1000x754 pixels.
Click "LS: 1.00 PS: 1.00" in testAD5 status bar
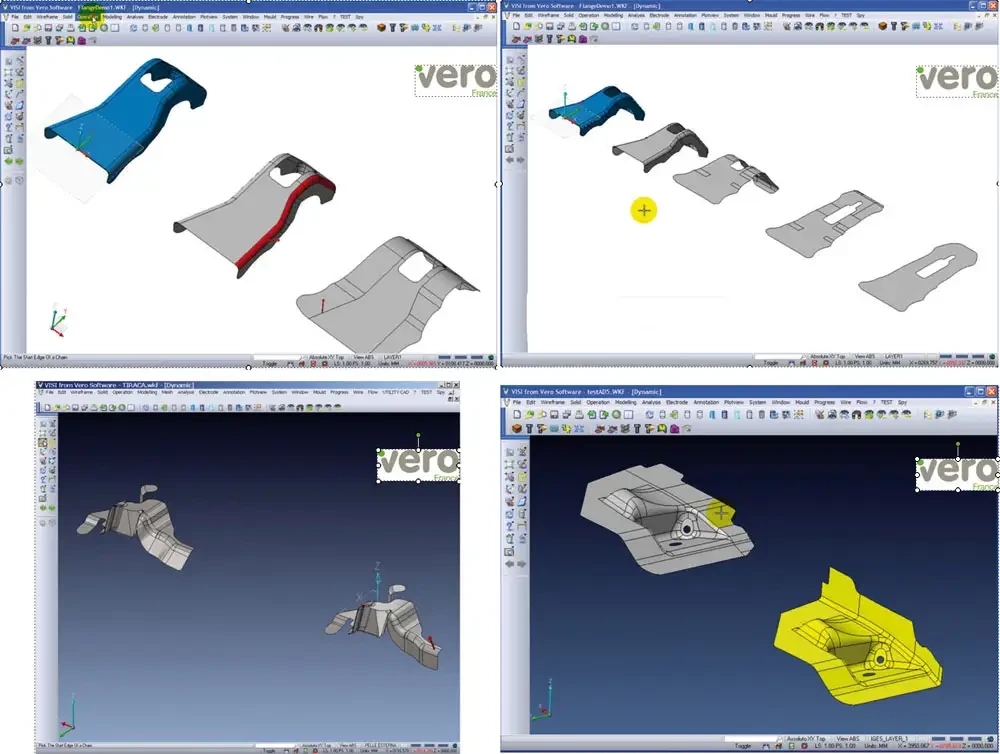coord(835,746)
